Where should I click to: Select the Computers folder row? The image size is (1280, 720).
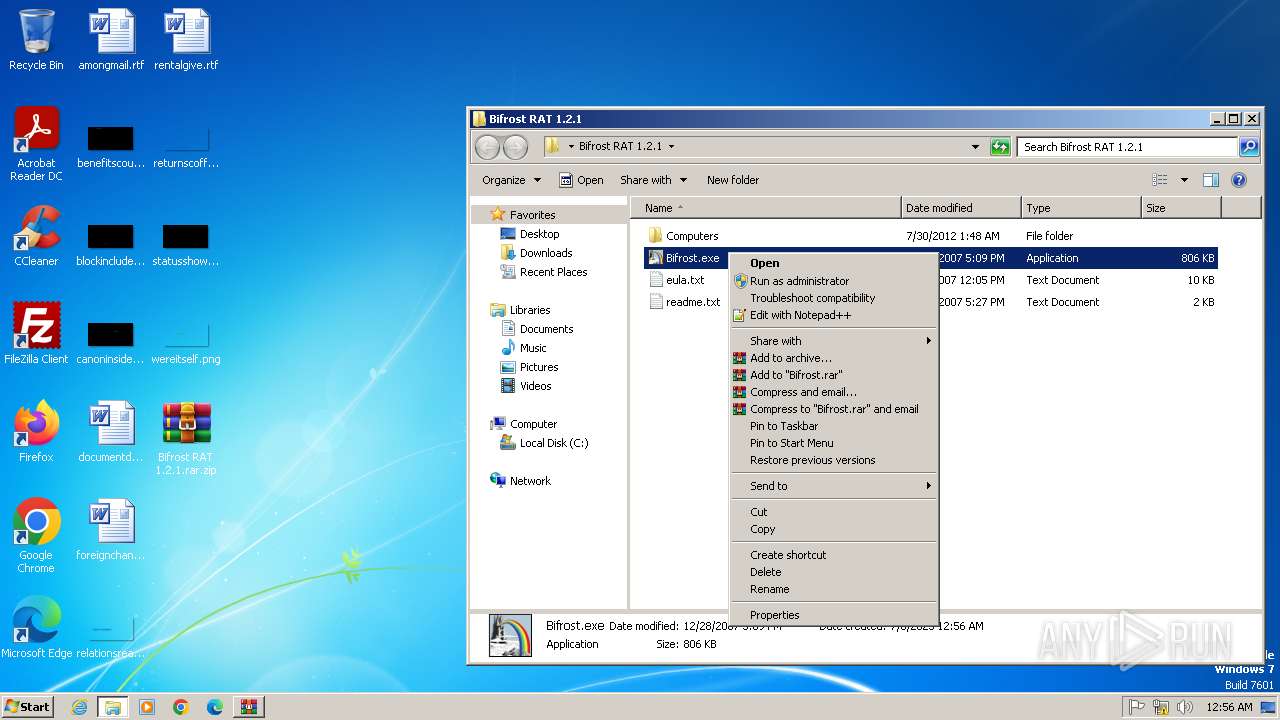(x=932, y=236)
